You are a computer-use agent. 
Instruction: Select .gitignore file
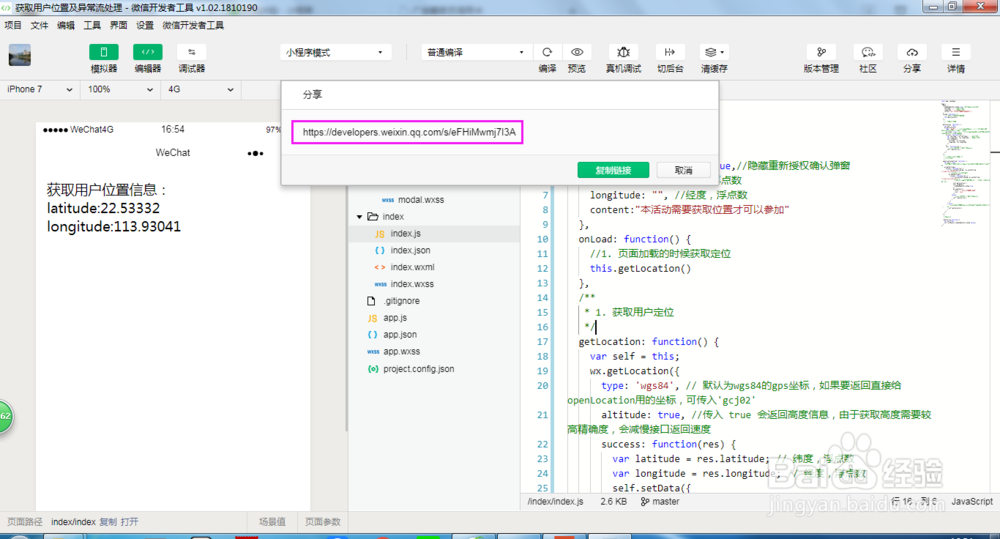tap(402, 301)
